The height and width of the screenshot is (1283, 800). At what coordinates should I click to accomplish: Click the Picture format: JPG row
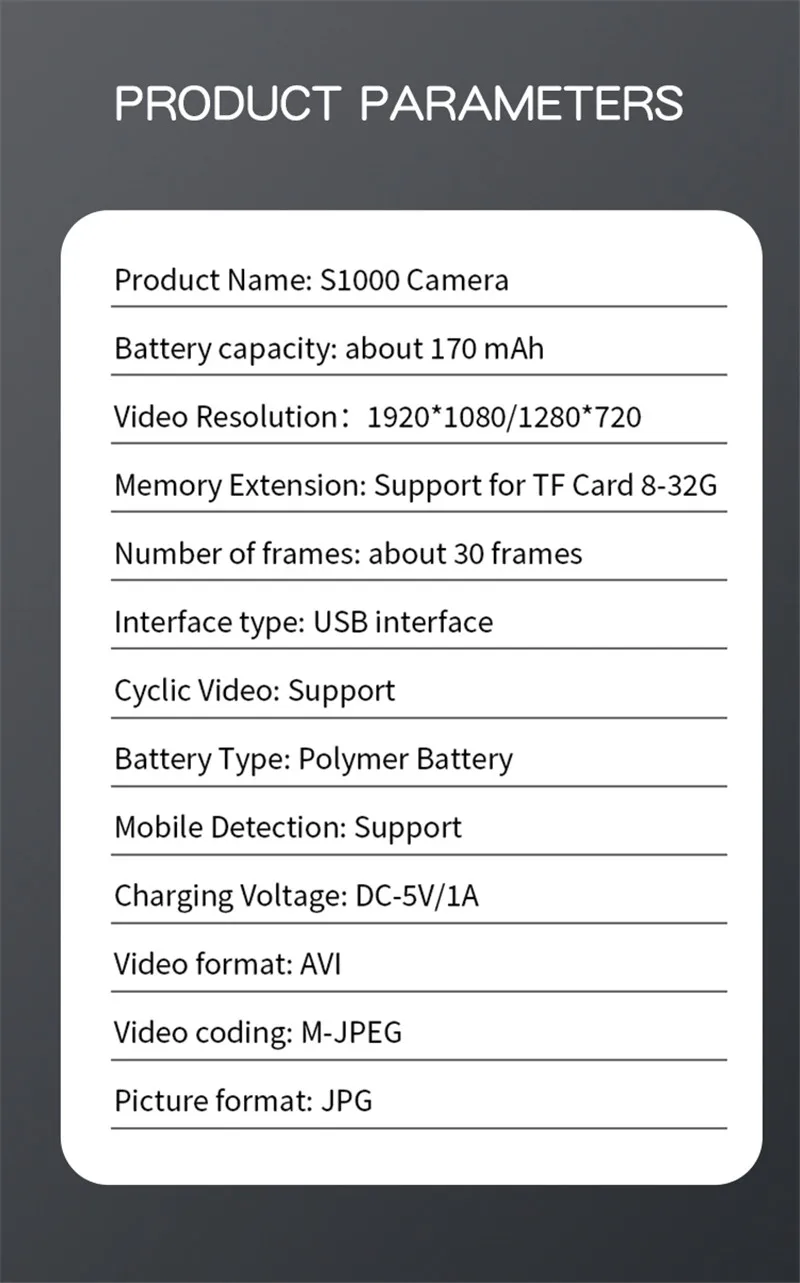(243, 1101)
